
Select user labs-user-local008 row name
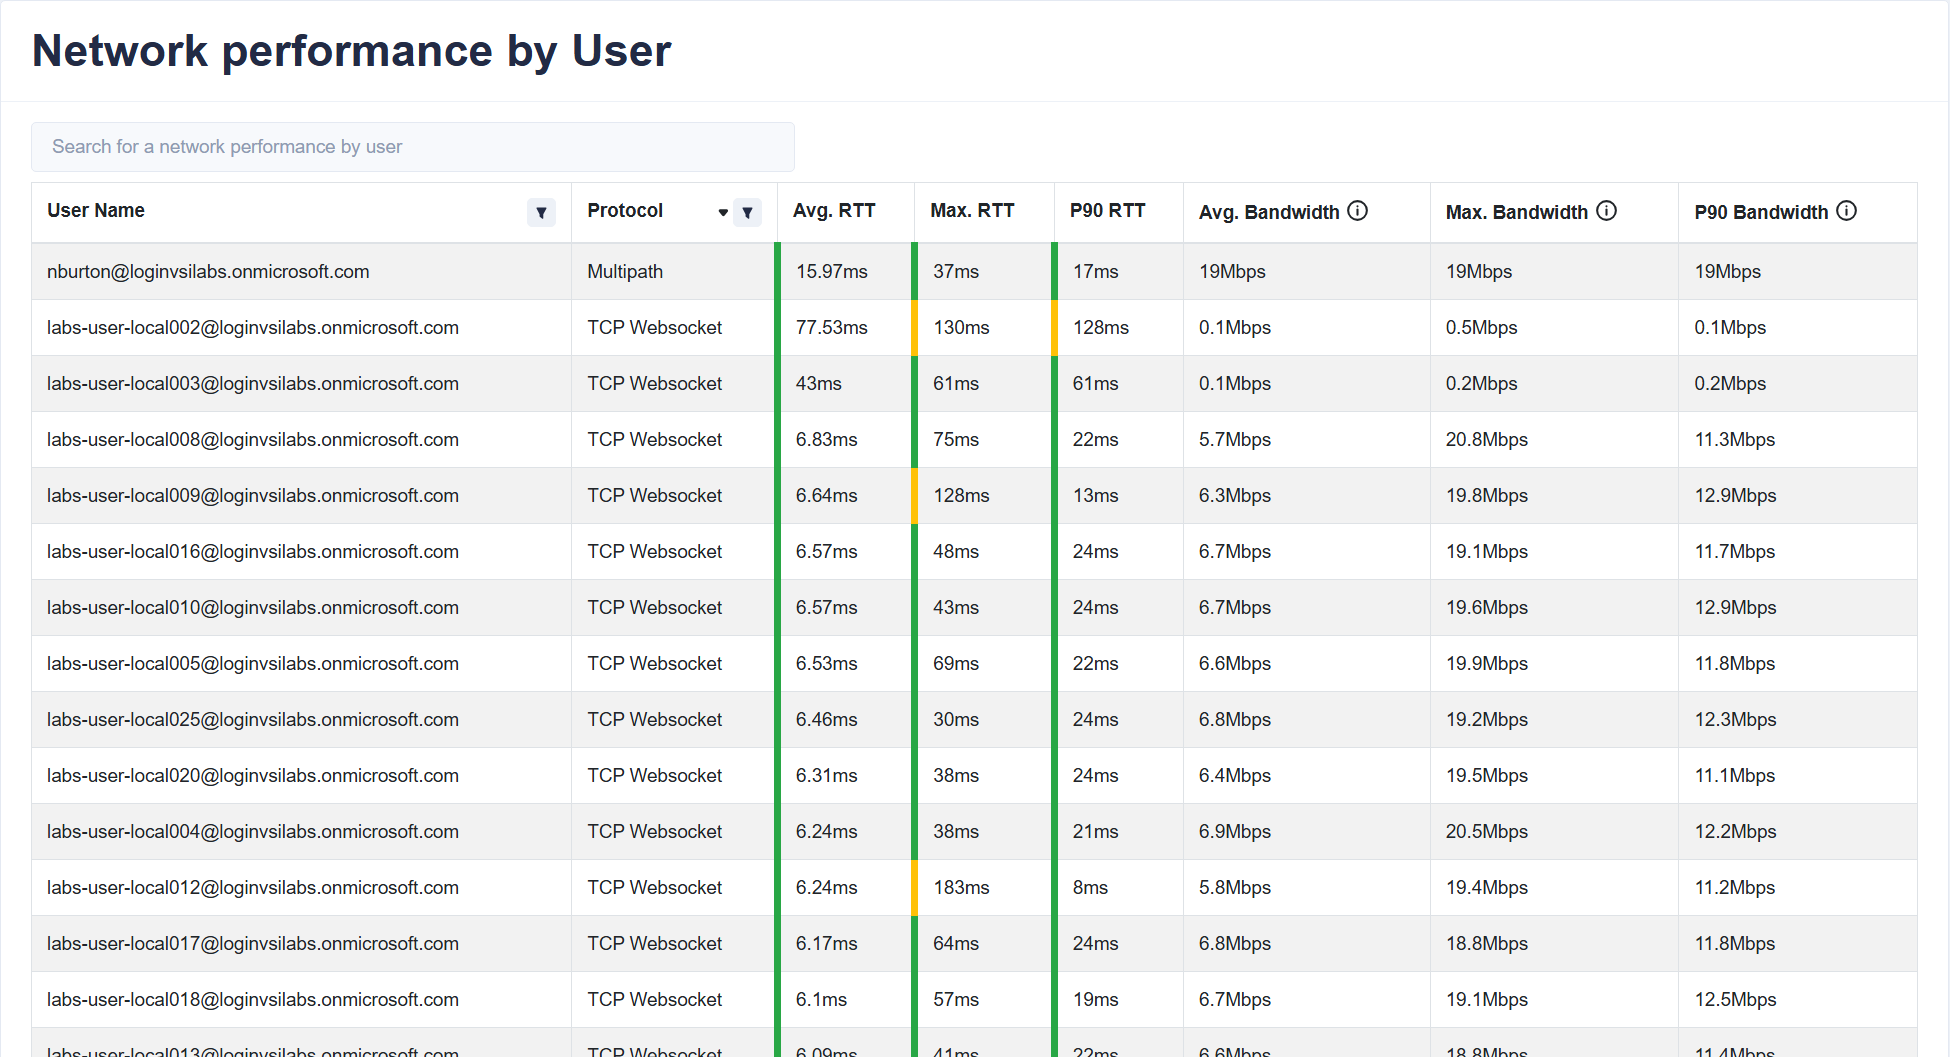click(x=253, y=440)
